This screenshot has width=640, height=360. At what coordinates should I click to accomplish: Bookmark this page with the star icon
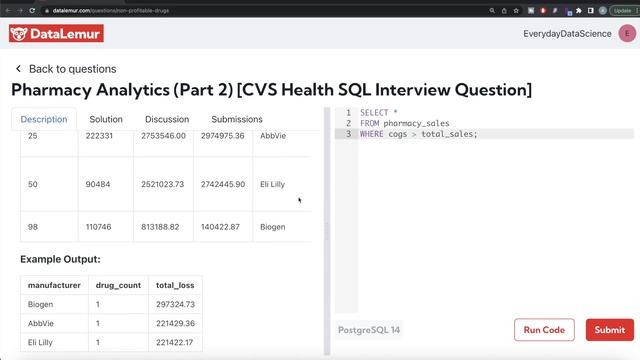click(x=516, y=11)
